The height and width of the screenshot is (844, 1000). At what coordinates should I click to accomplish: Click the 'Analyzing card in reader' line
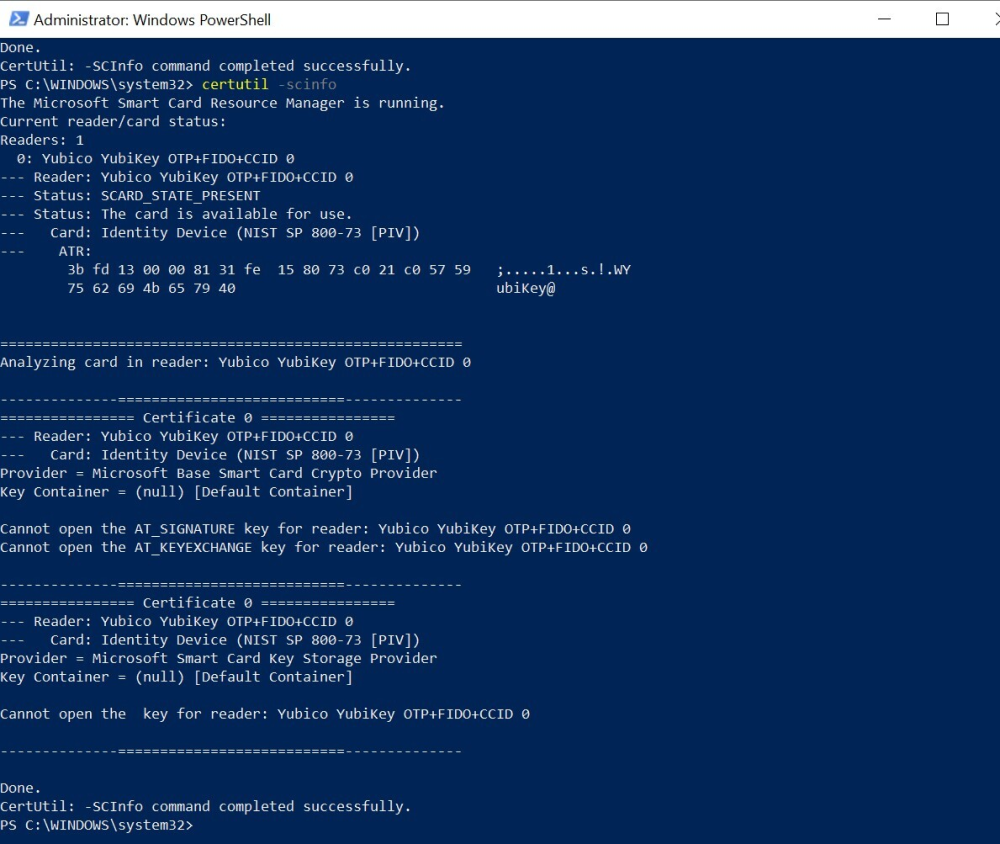tap(235, 362)
